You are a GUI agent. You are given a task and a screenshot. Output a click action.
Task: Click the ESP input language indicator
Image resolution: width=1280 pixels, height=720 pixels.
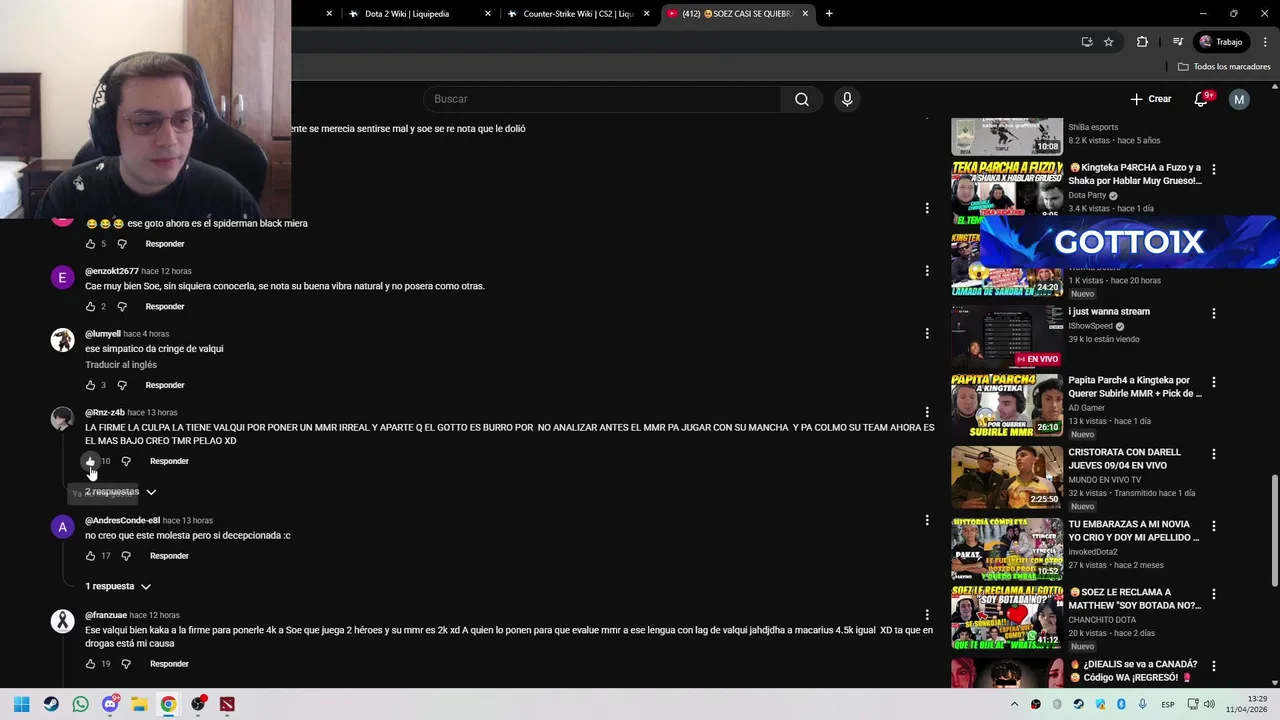[x=1167, y=704]
